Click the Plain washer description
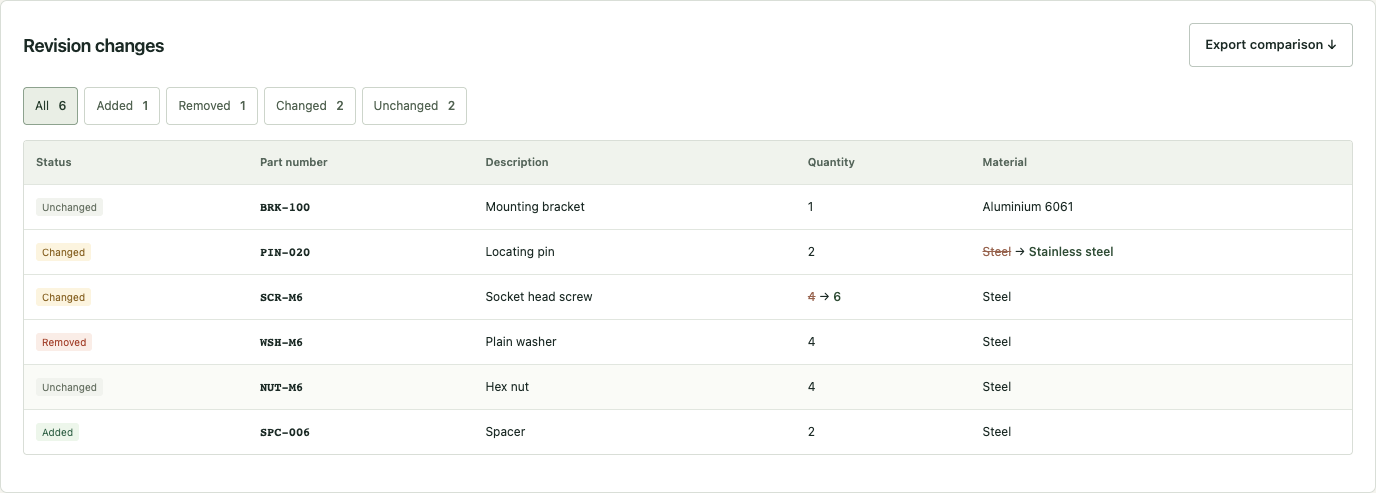Viewport: 1376px width, 493px height. click(521, 342)
